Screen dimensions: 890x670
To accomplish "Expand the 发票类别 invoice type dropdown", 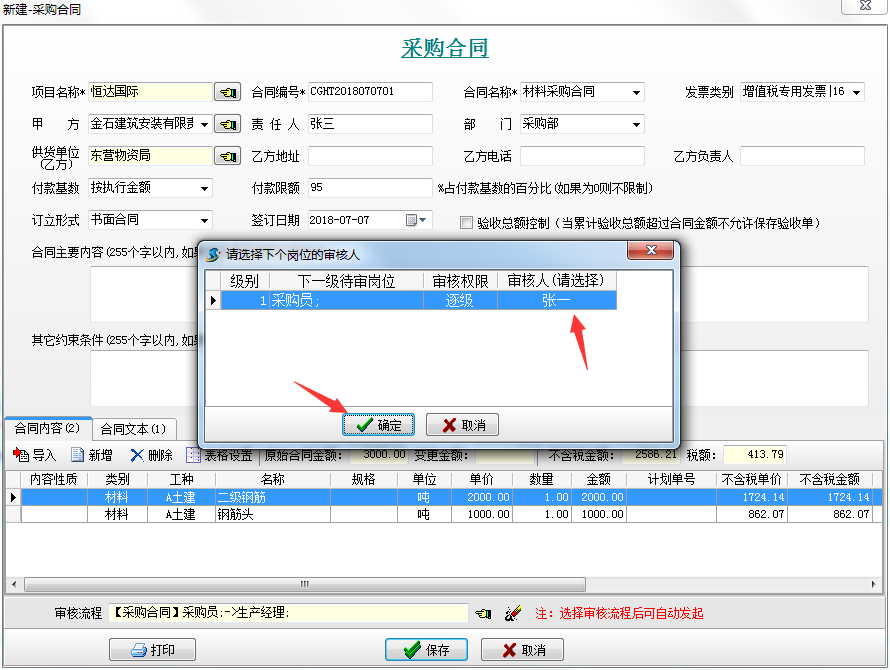I will click(856, 92).
